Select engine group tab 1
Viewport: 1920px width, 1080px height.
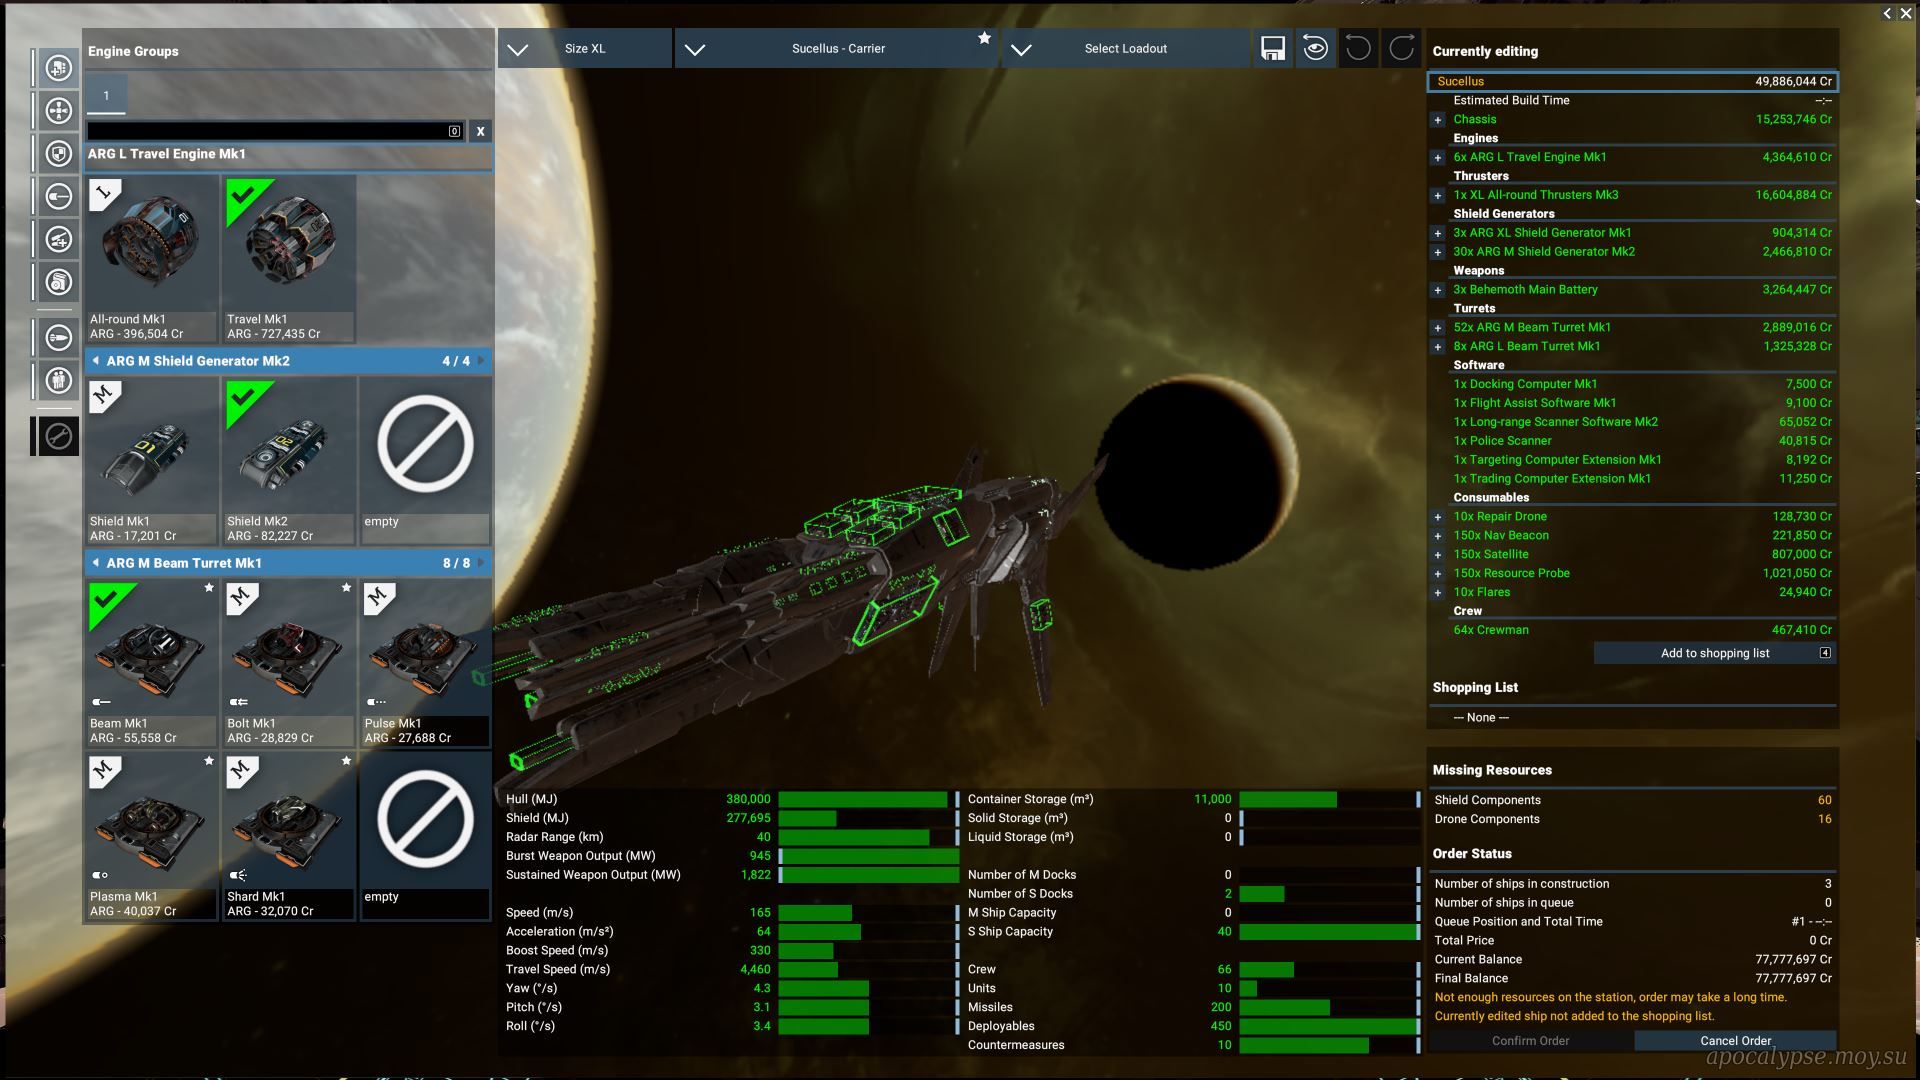[x=106, y=96]
